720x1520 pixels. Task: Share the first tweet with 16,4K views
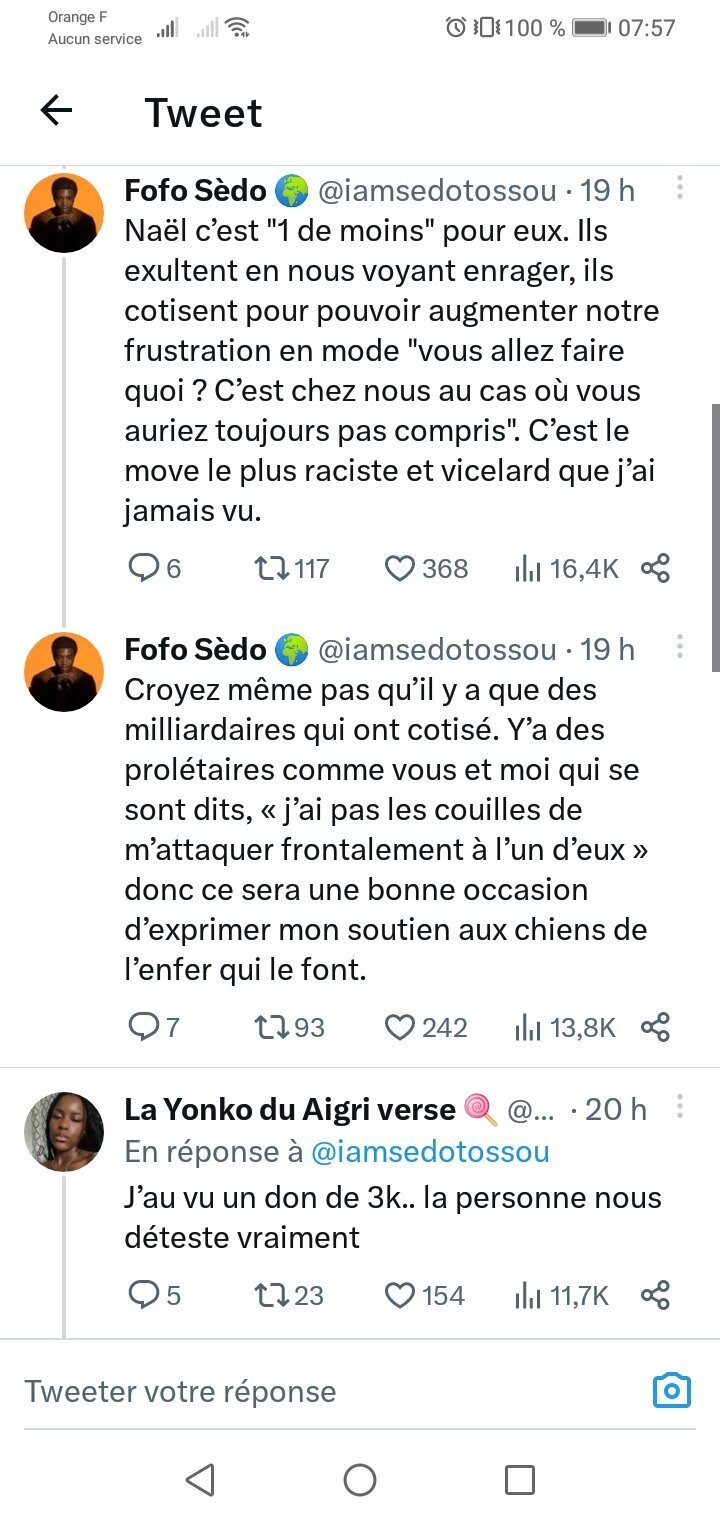[x=655, y=569]
